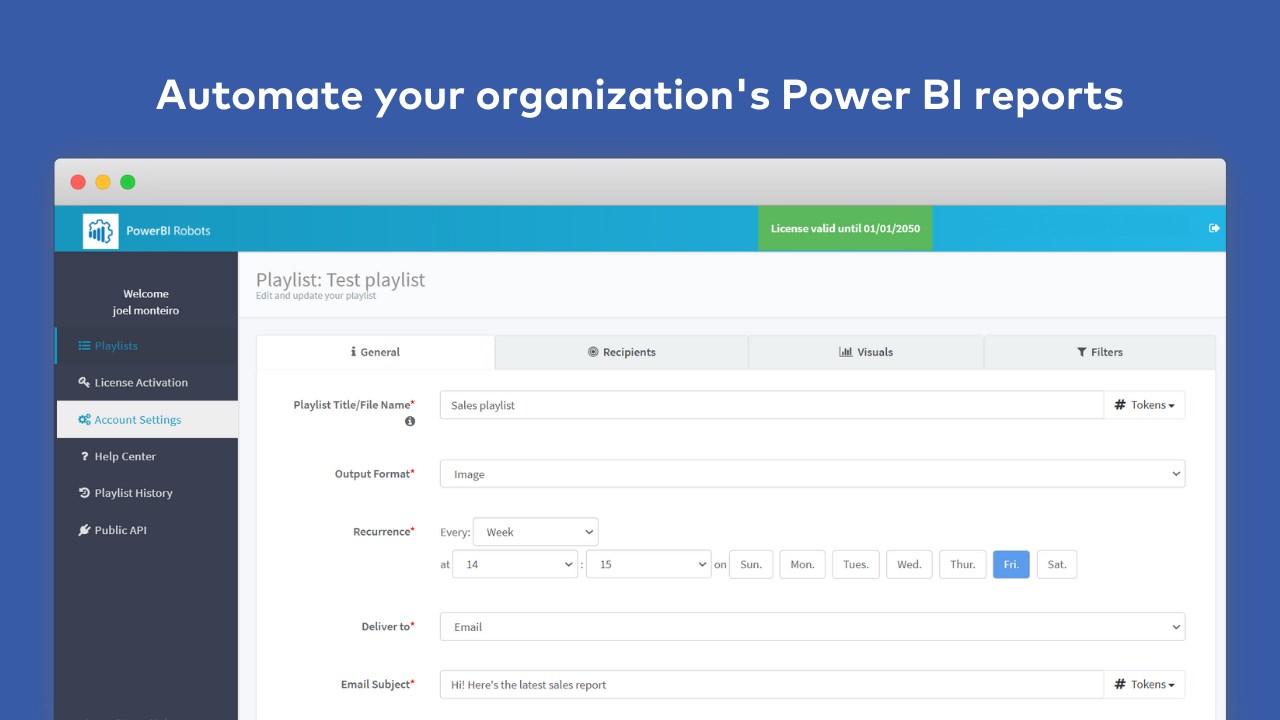Open Public API in the sidebar
Viewport: 1280px width, 720px height.
point(147,530)
